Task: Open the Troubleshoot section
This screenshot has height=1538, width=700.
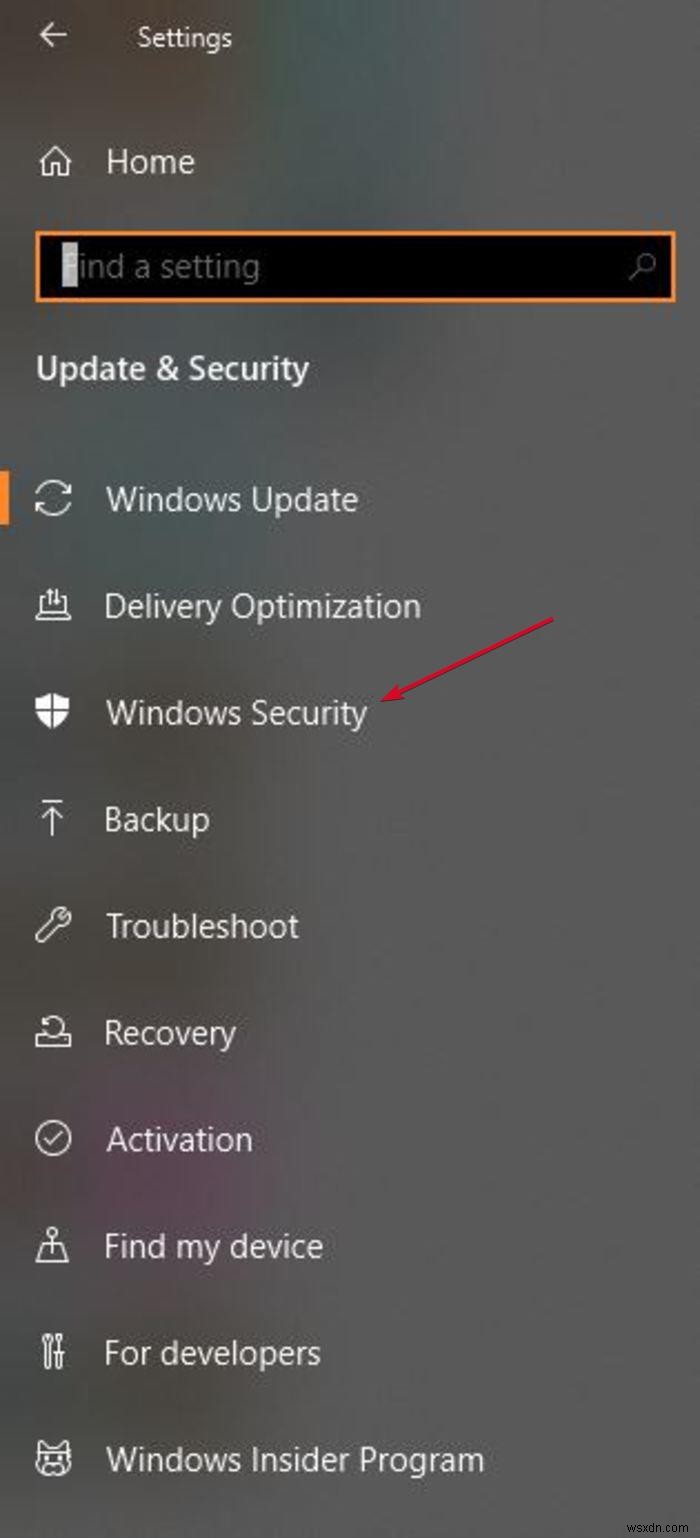Action: coord(201,925)
